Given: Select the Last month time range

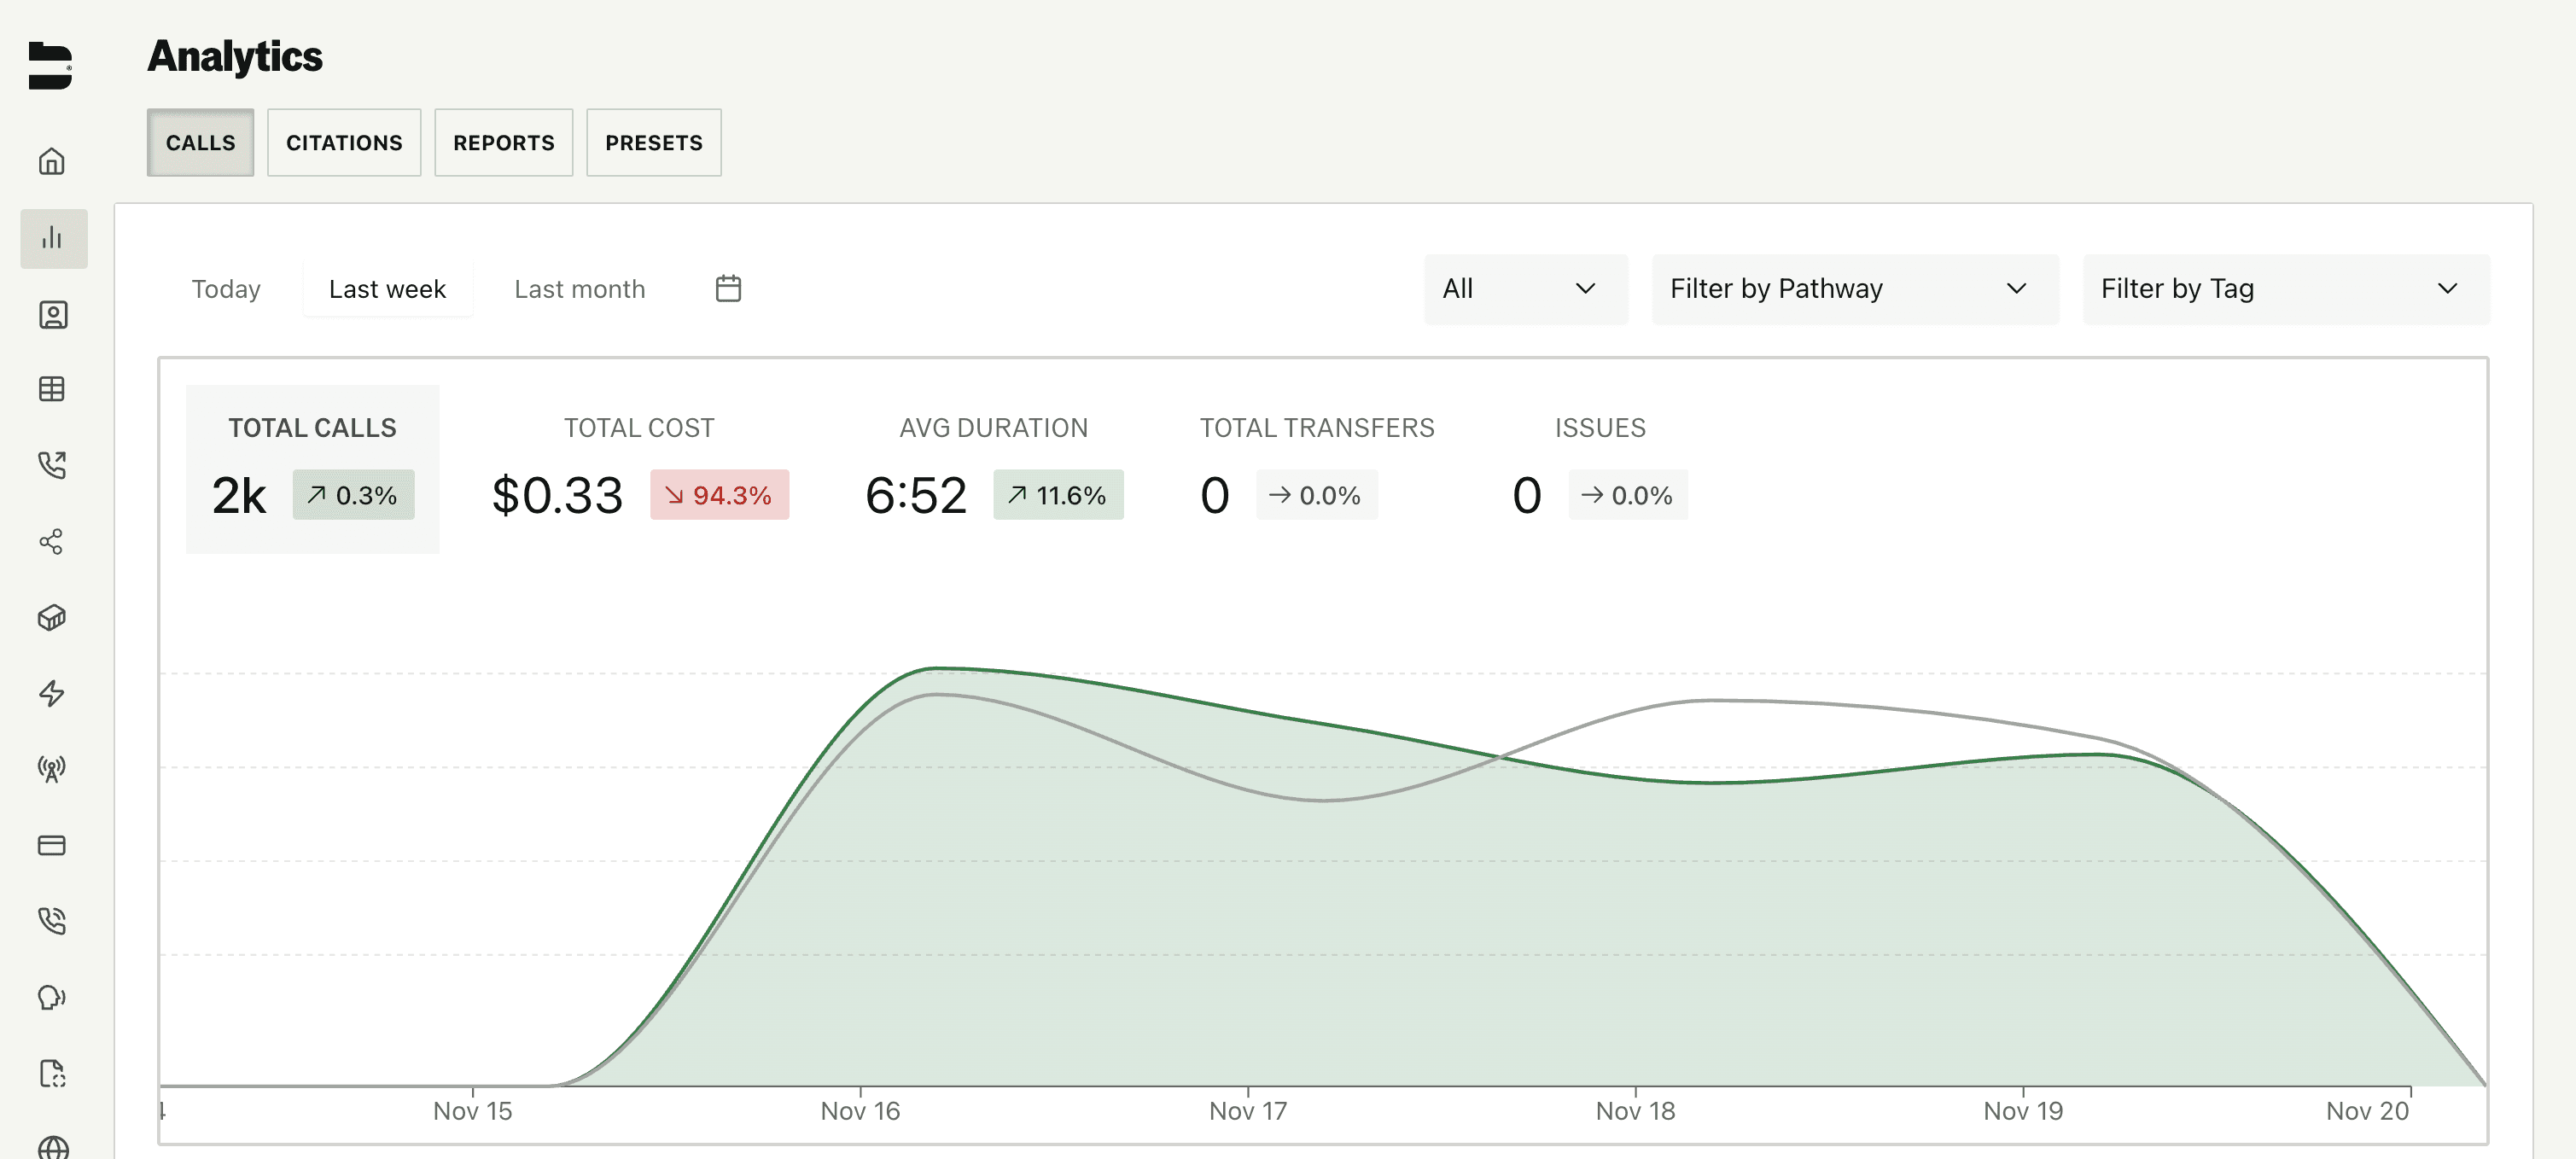Looking at the screenshot, I should pyautogui.click(x=580, y=289).
